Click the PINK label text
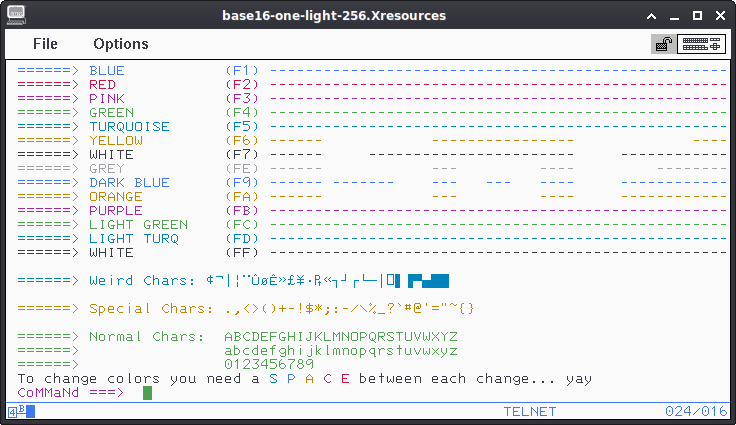 coord(107,99)
